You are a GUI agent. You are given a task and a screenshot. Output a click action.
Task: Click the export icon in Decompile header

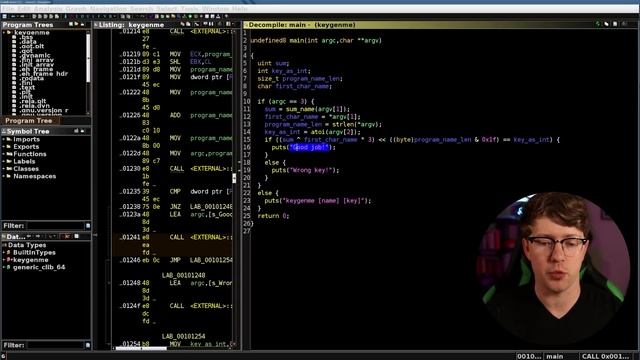[615, 24]
